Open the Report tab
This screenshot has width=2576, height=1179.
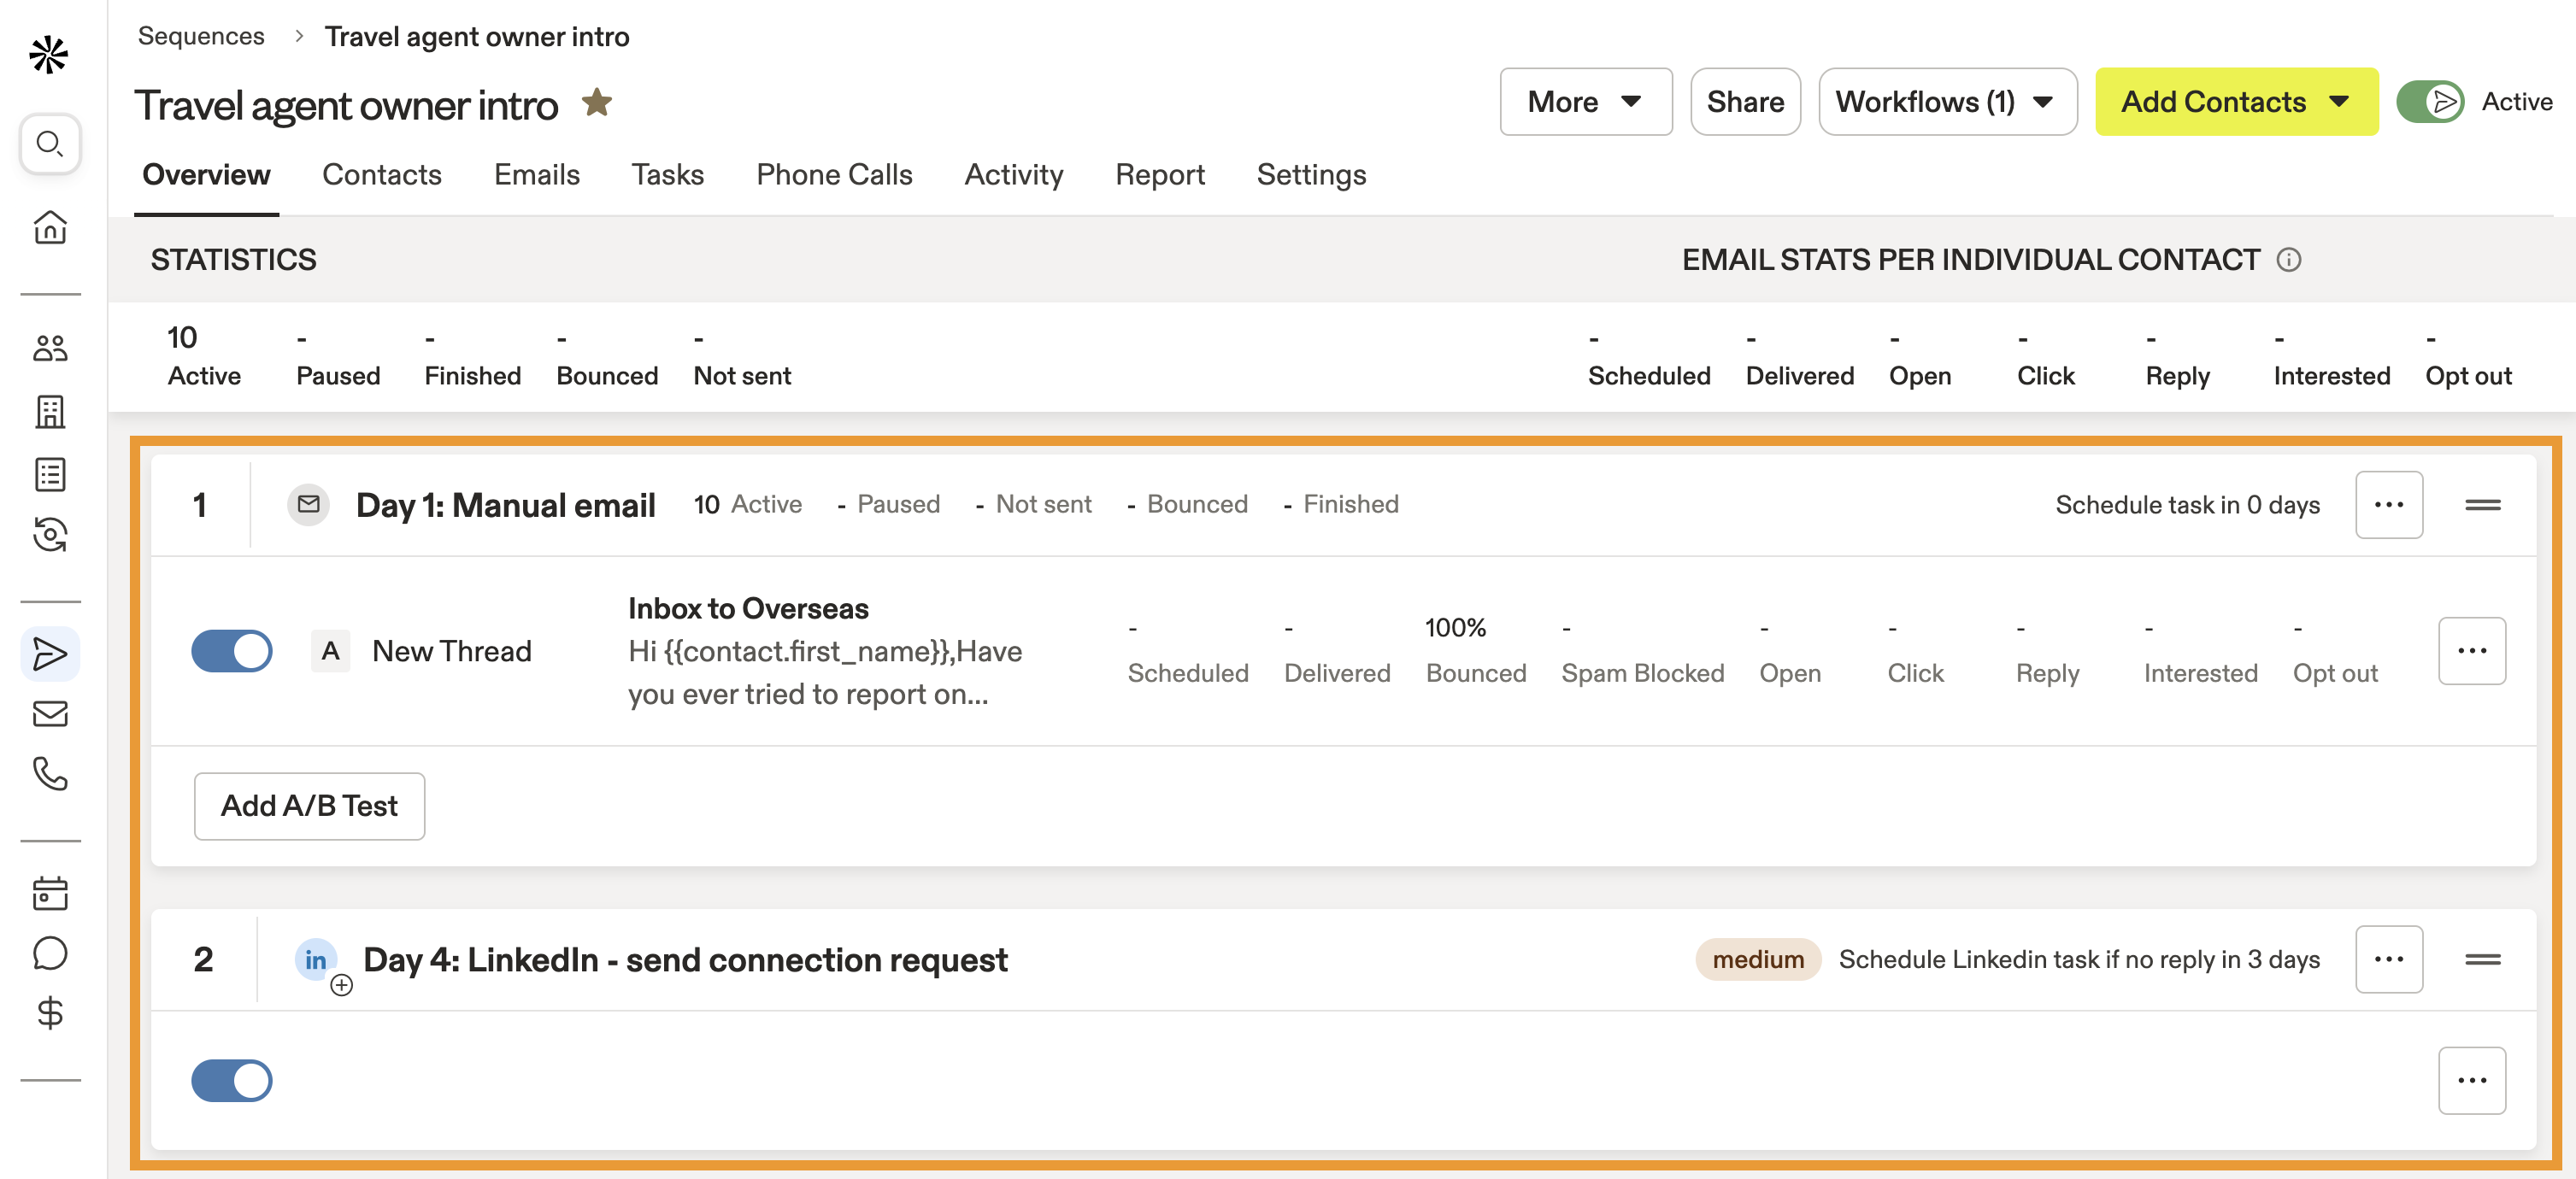pos(1160,174)
